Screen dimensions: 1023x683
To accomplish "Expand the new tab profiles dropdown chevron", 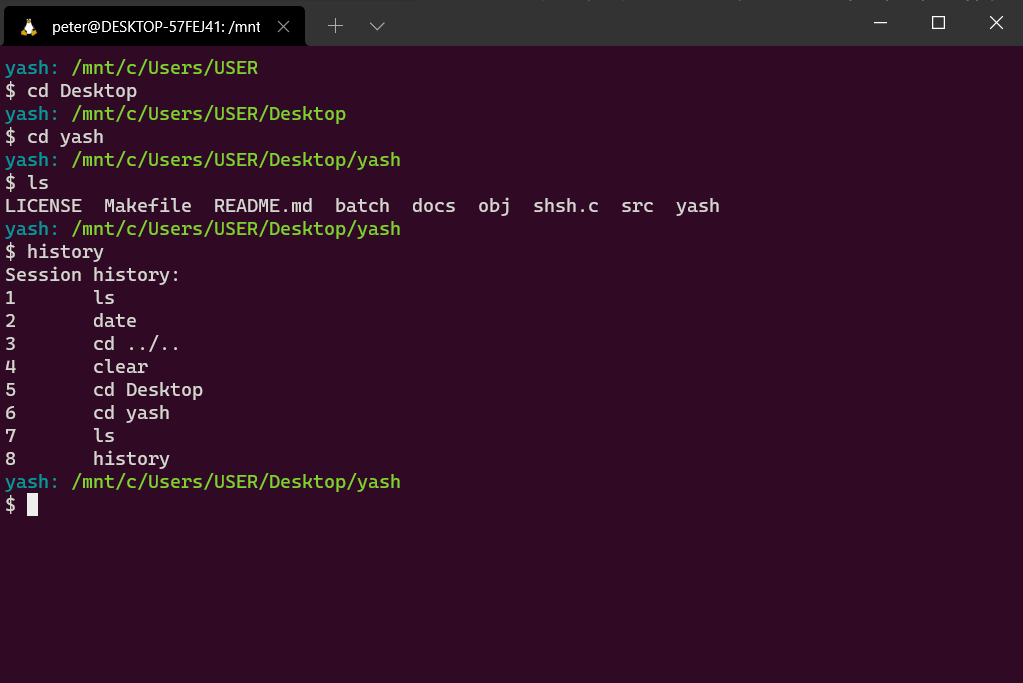I will point(377,26).
